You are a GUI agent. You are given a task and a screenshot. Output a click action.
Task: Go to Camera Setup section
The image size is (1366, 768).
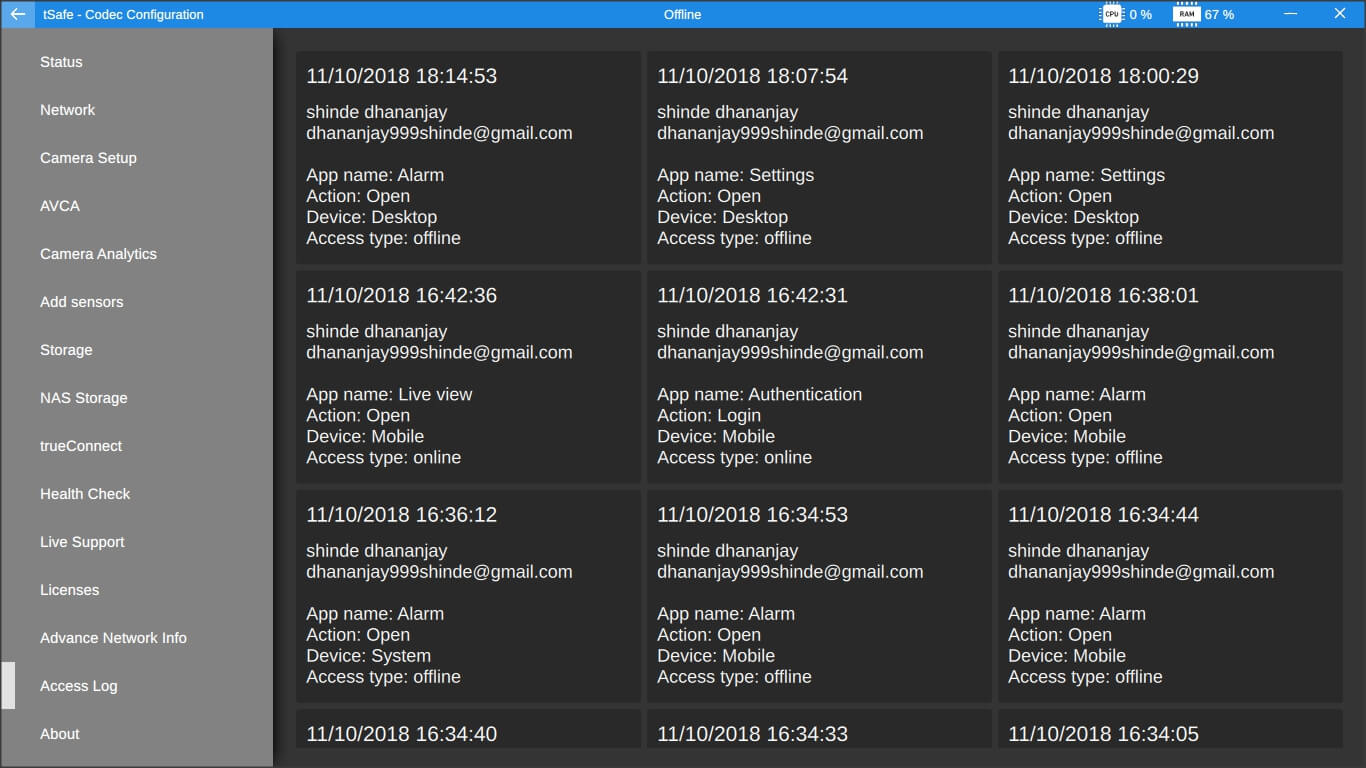(x=88, y=158)
